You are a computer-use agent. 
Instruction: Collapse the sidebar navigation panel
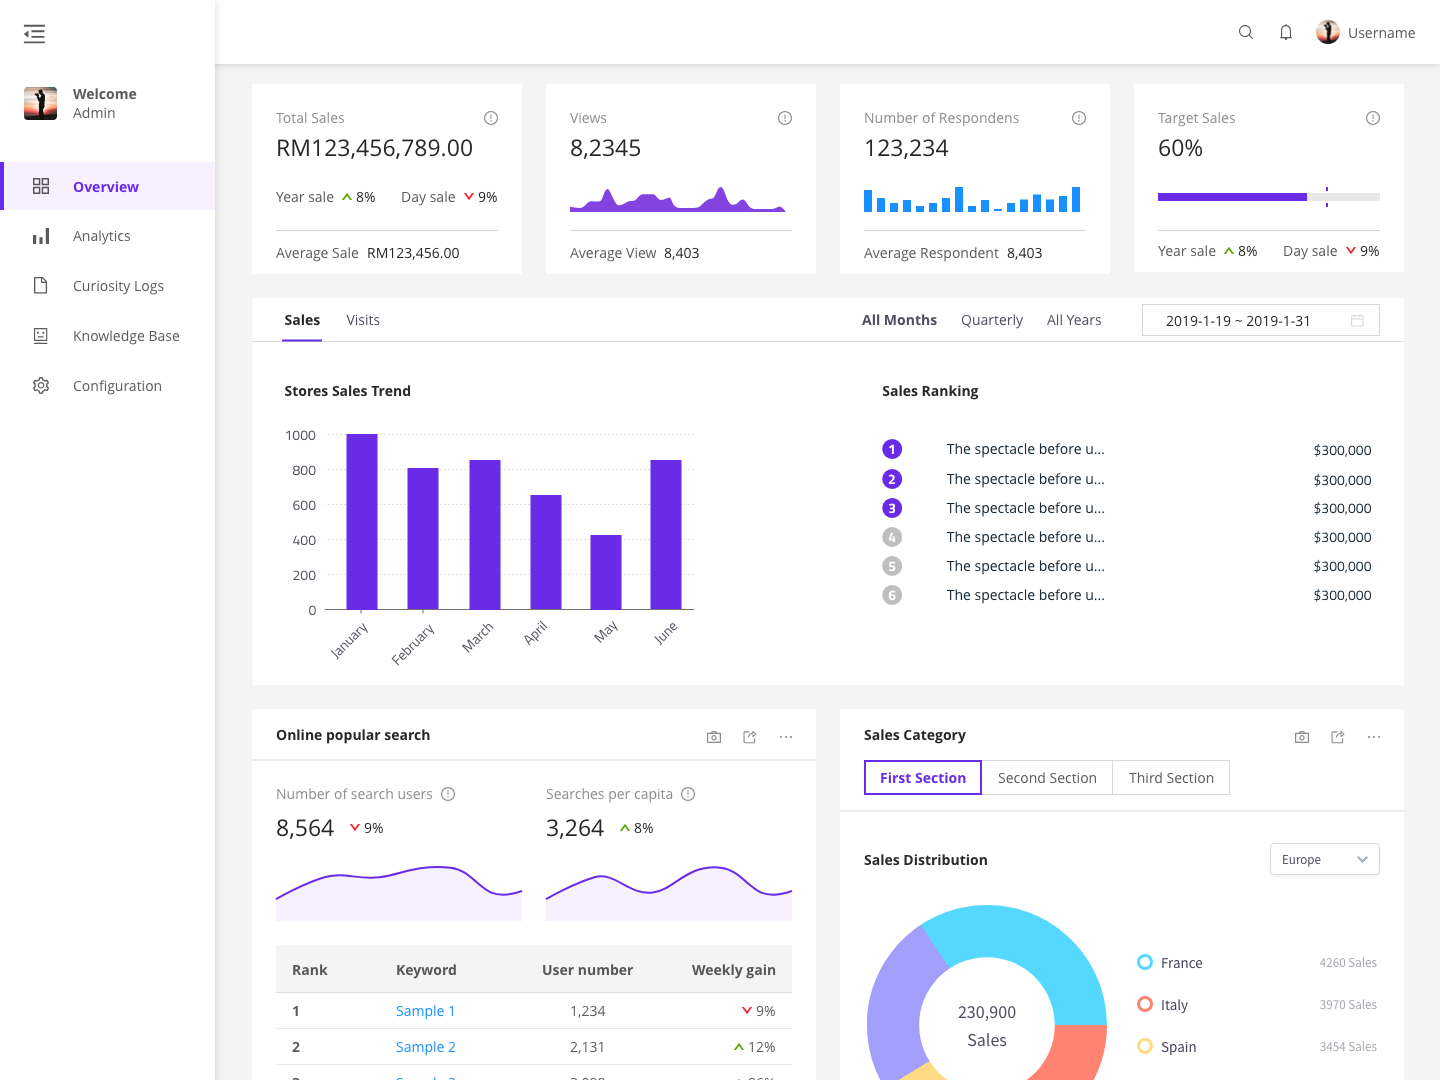click(x=34, y=33)
